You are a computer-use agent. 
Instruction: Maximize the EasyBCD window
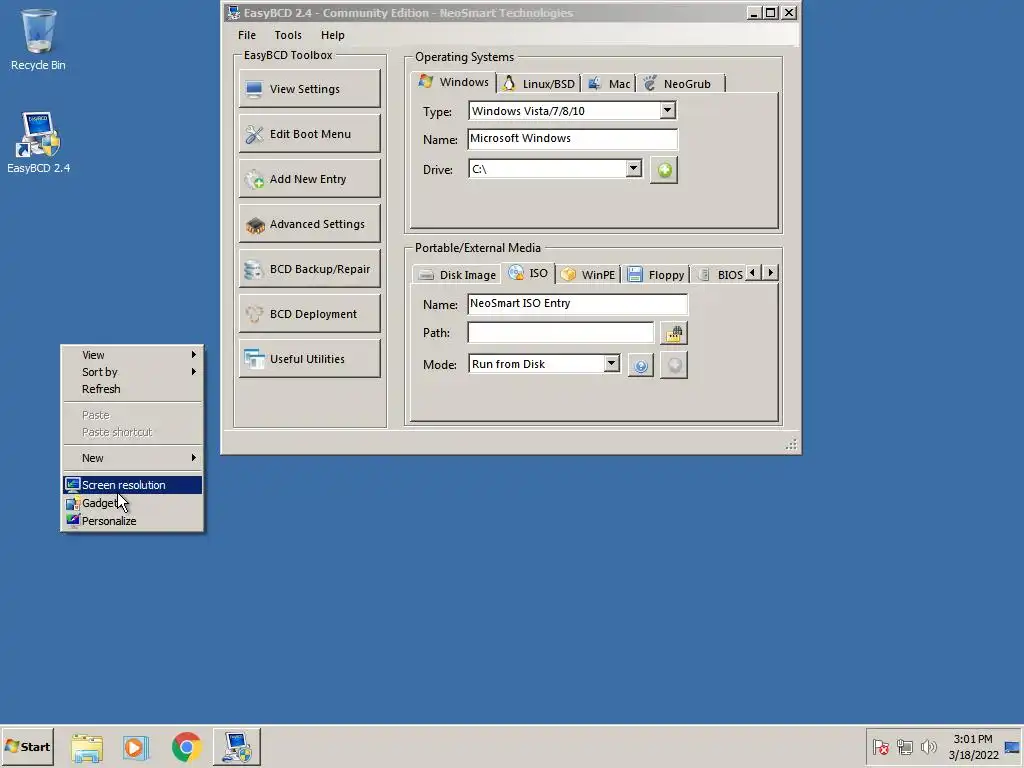tap(771, 12)
